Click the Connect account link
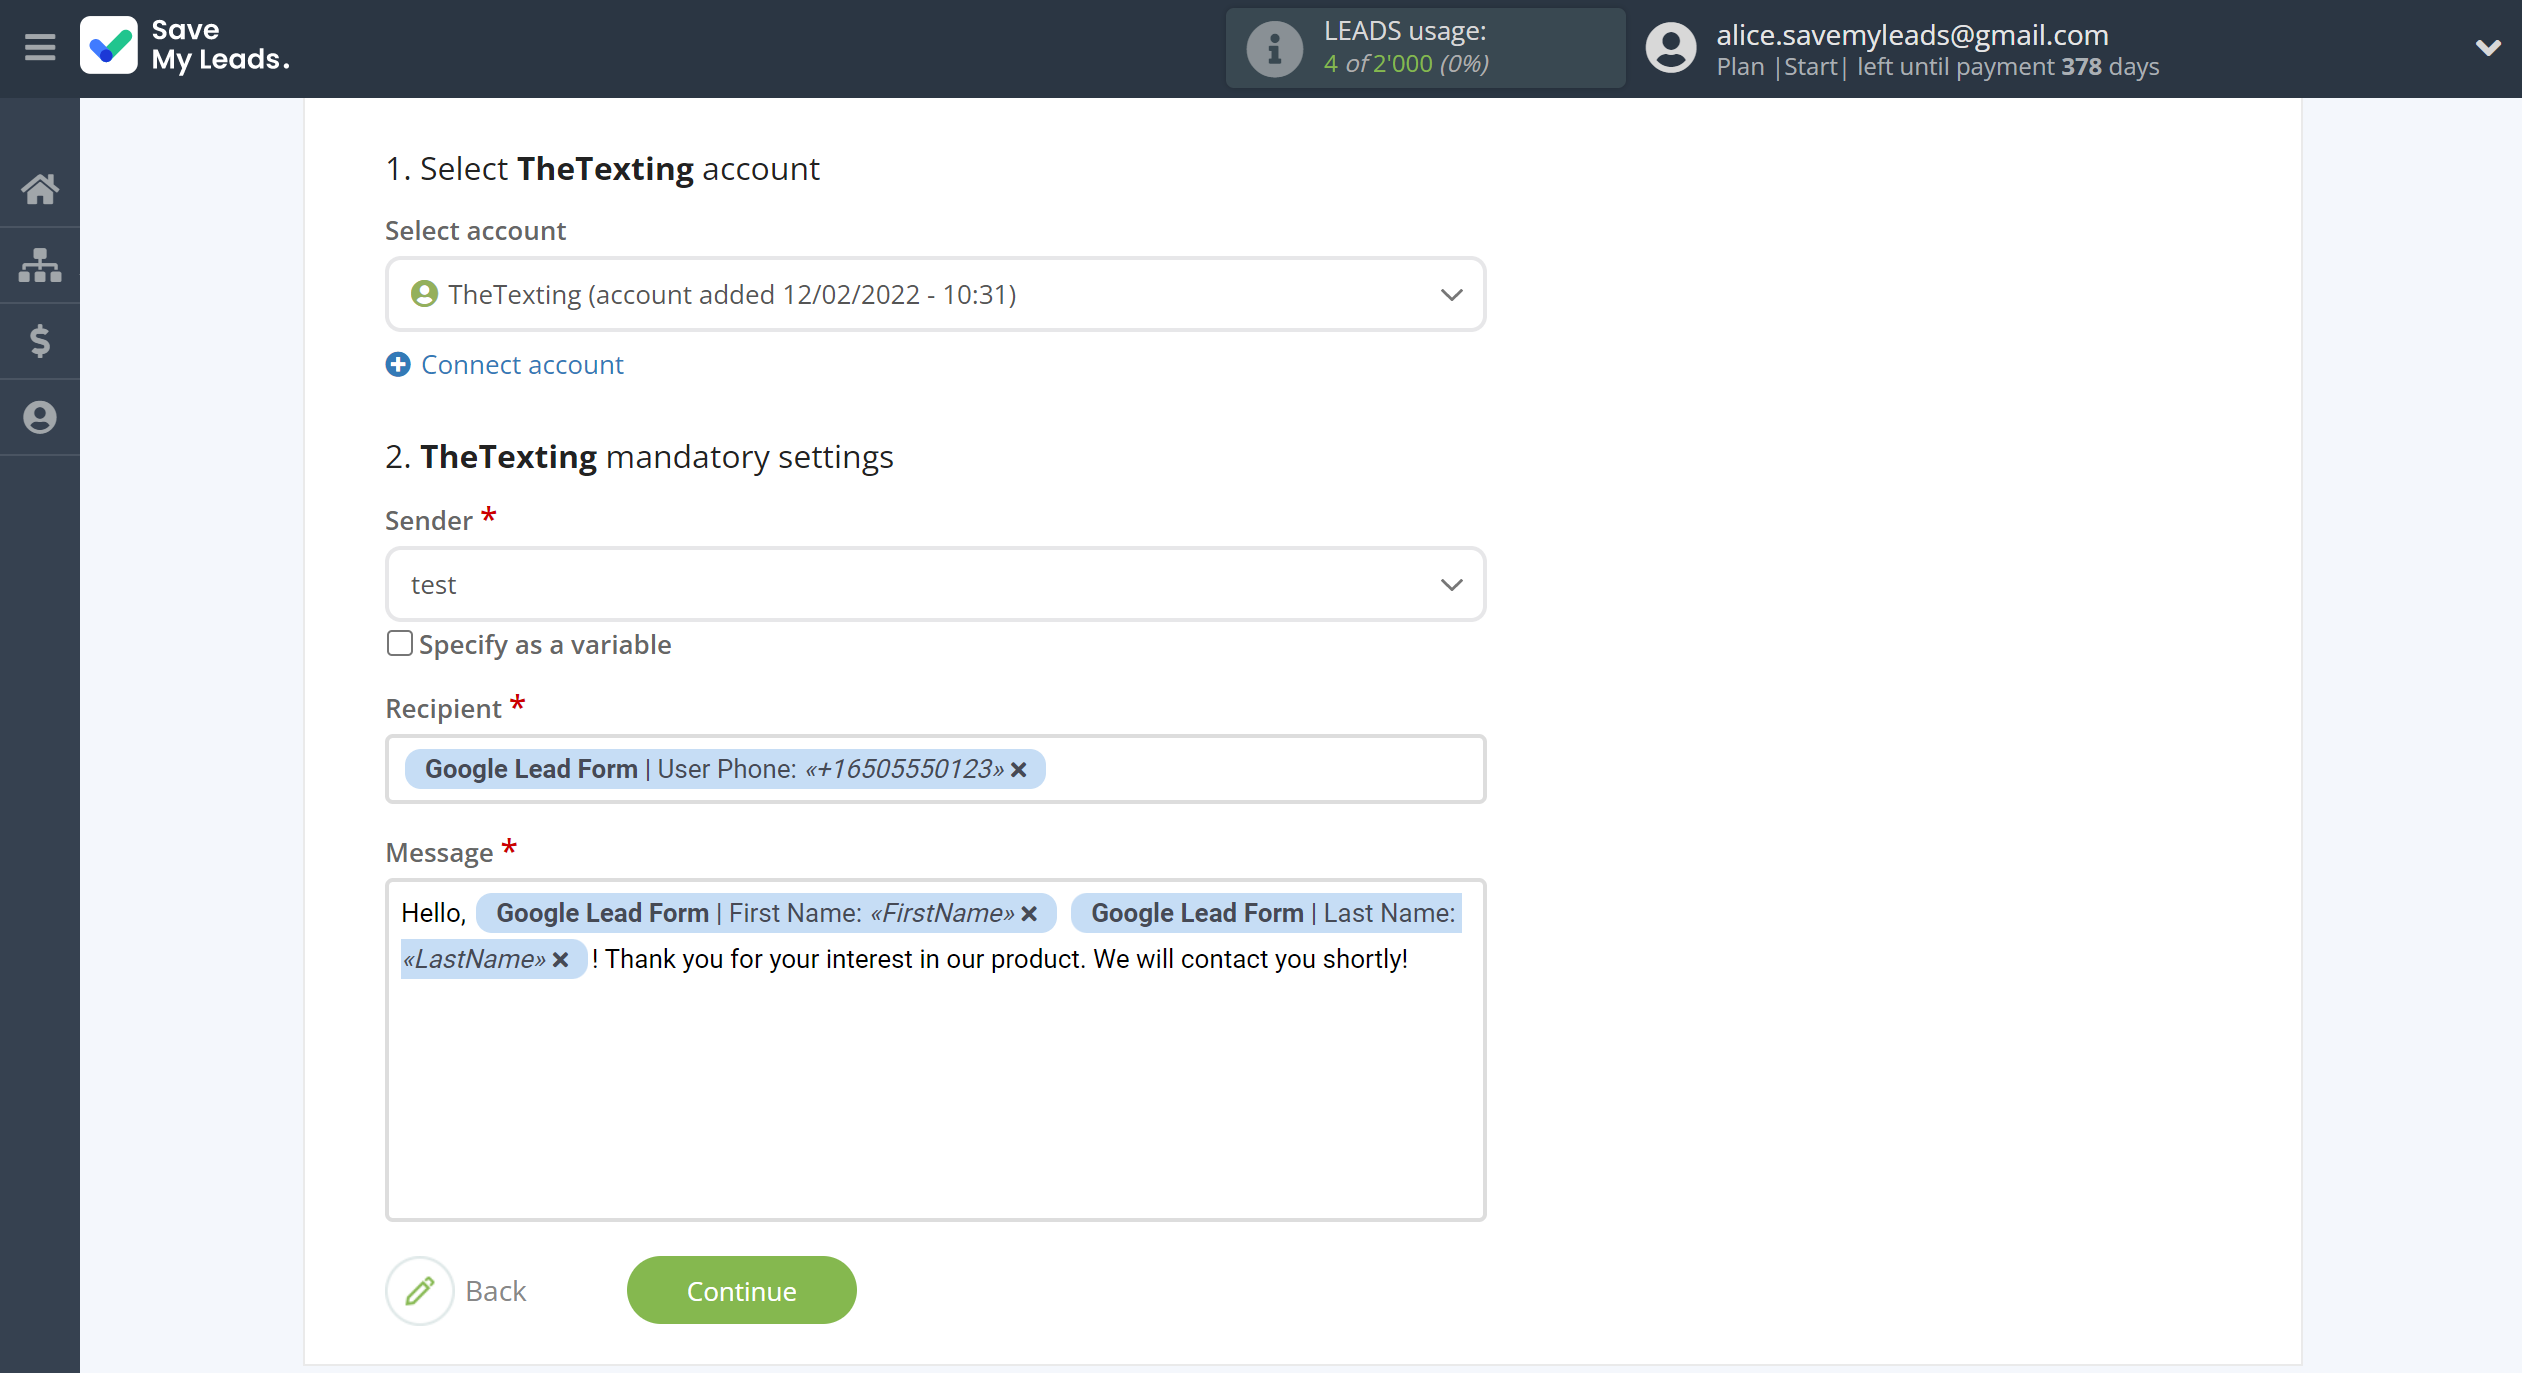The width and height of the screenshot is (2522, 1373). [x=522, y=365]
